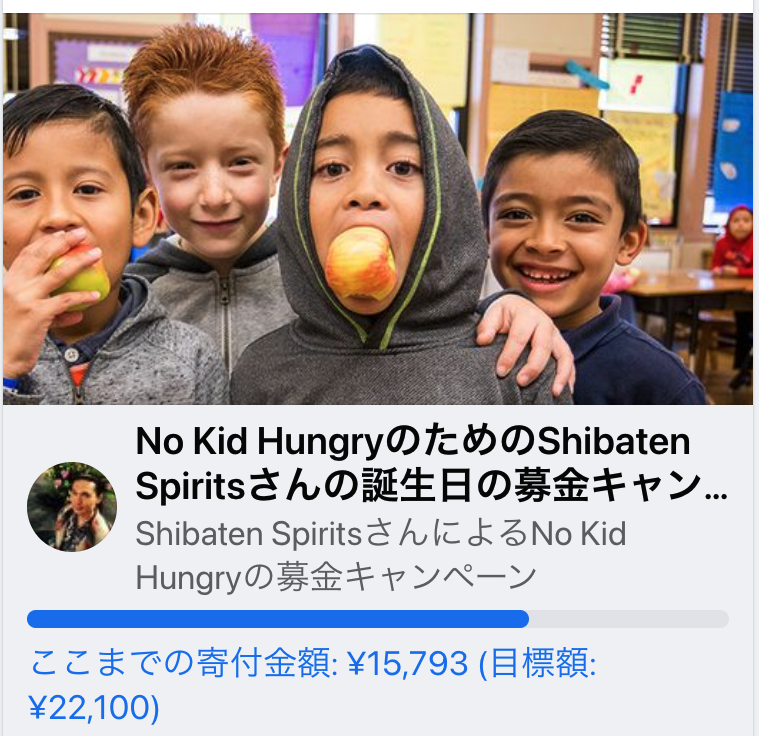Click the truncated ellipsis ending the title
Image resolution: width=759 pixels, height=736 pixels.
(716, 496)
